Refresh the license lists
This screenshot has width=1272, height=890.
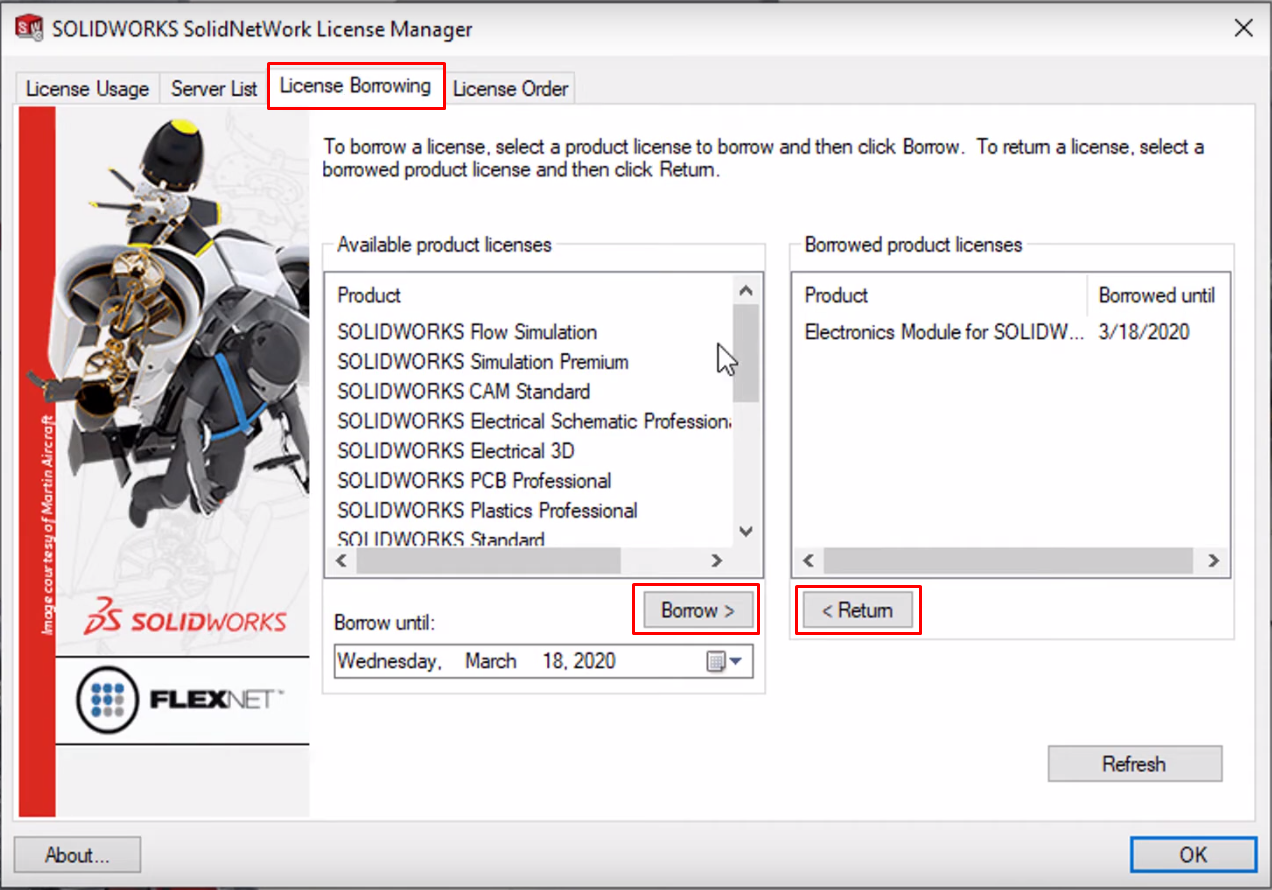(1134, 764)
